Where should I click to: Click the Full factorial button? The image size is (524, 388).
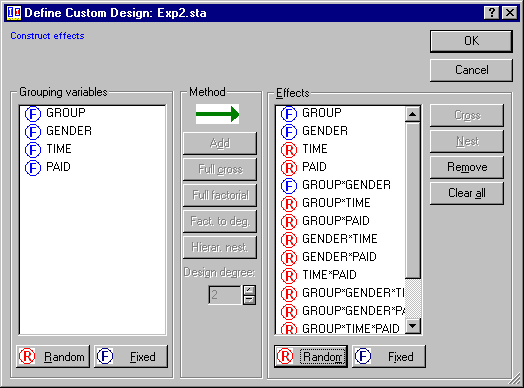point(220,195)
